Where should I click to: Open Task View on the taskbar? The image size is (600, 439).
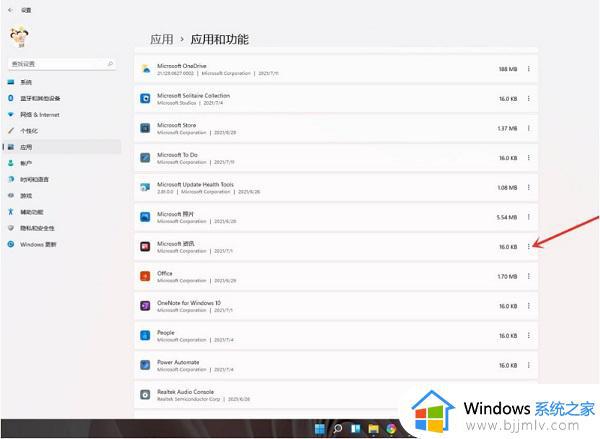355,429
